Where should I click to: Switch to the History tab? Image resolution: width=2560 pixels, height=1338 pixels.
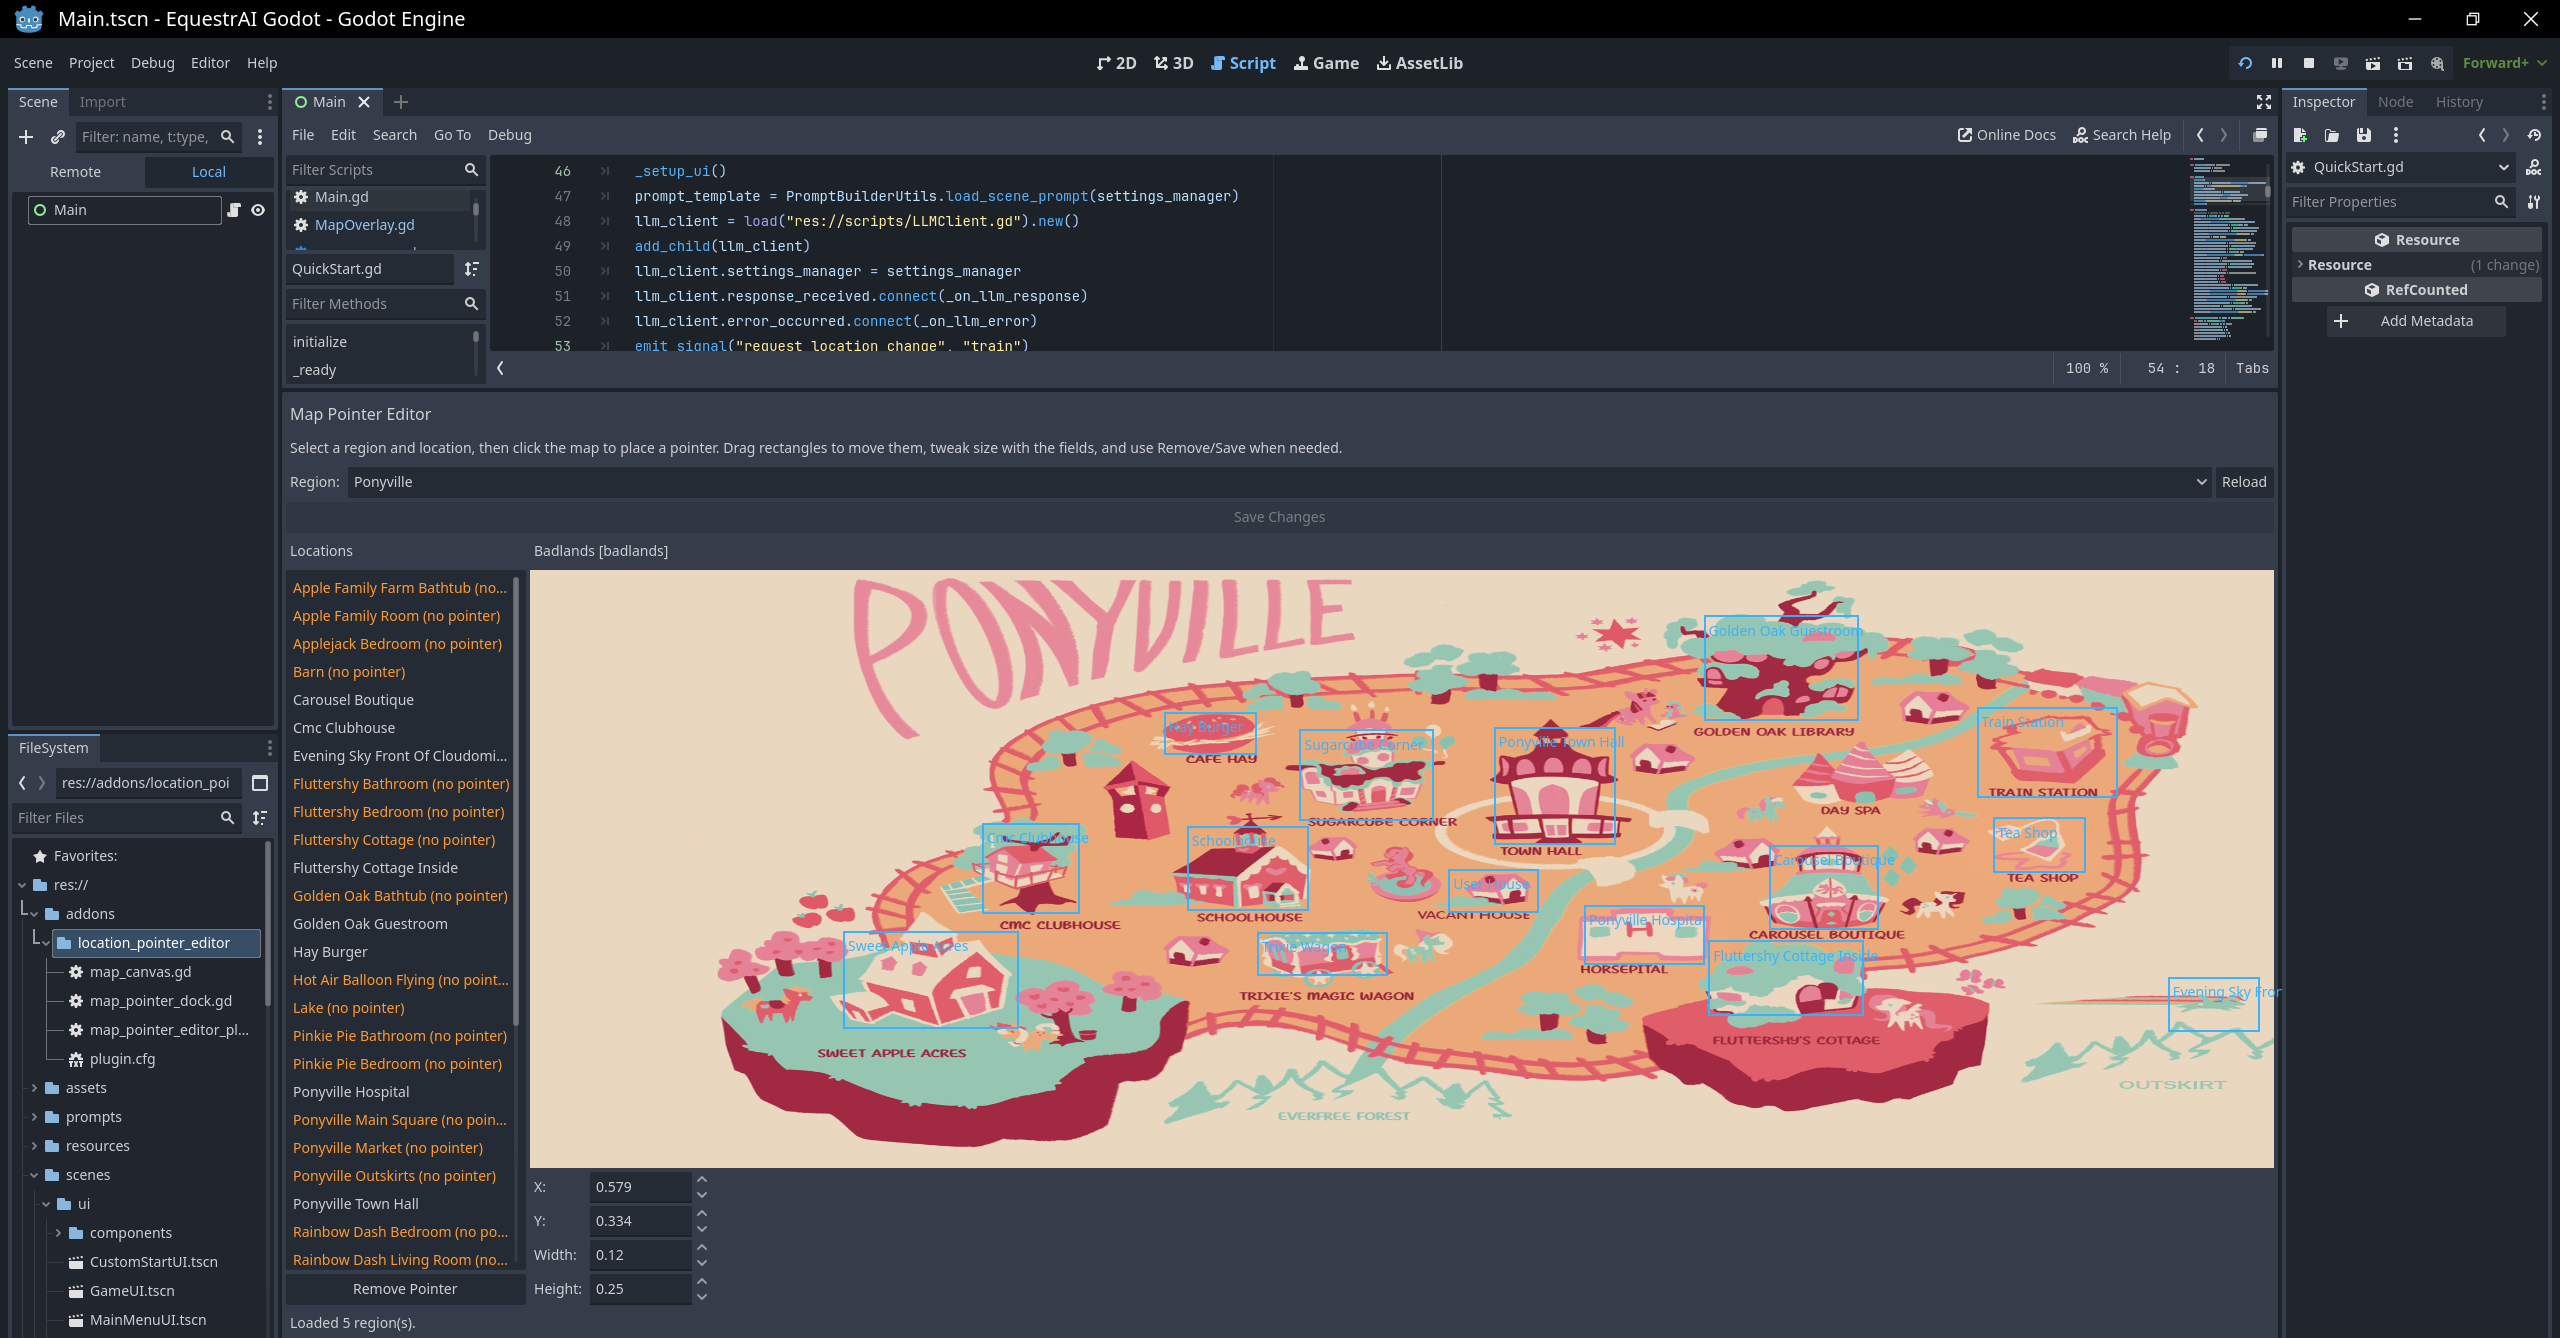pos(2459,102)
